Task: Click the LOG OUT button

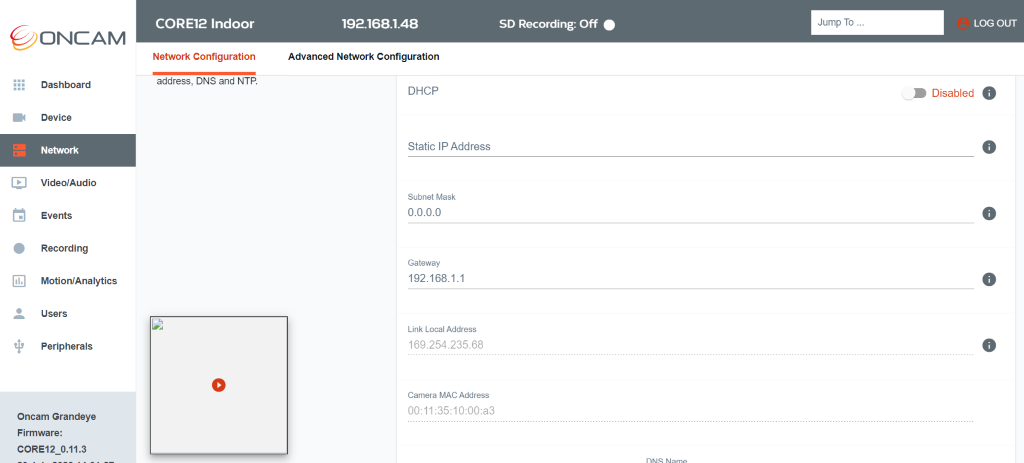Action: click(987, 23)
